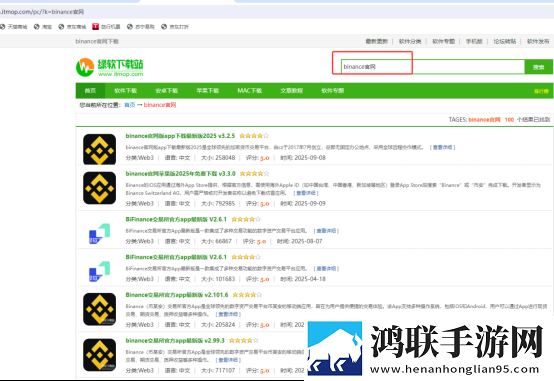Click the size value 101683

[x=225, y=279]
